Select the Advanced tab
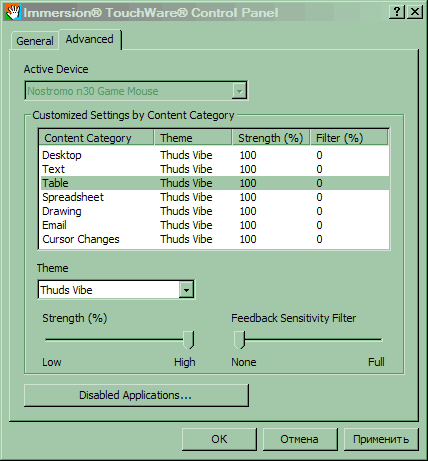Image resolution: width=428 pixels, height=461 pixels. point(89,39)
